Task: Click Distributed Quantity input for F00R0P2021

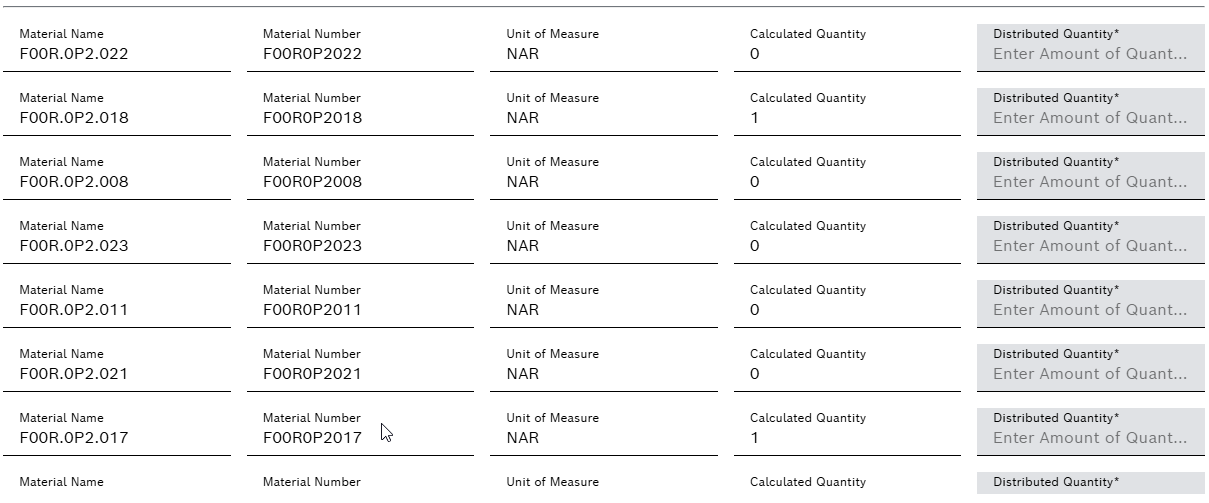Action: pos(1090,374)
